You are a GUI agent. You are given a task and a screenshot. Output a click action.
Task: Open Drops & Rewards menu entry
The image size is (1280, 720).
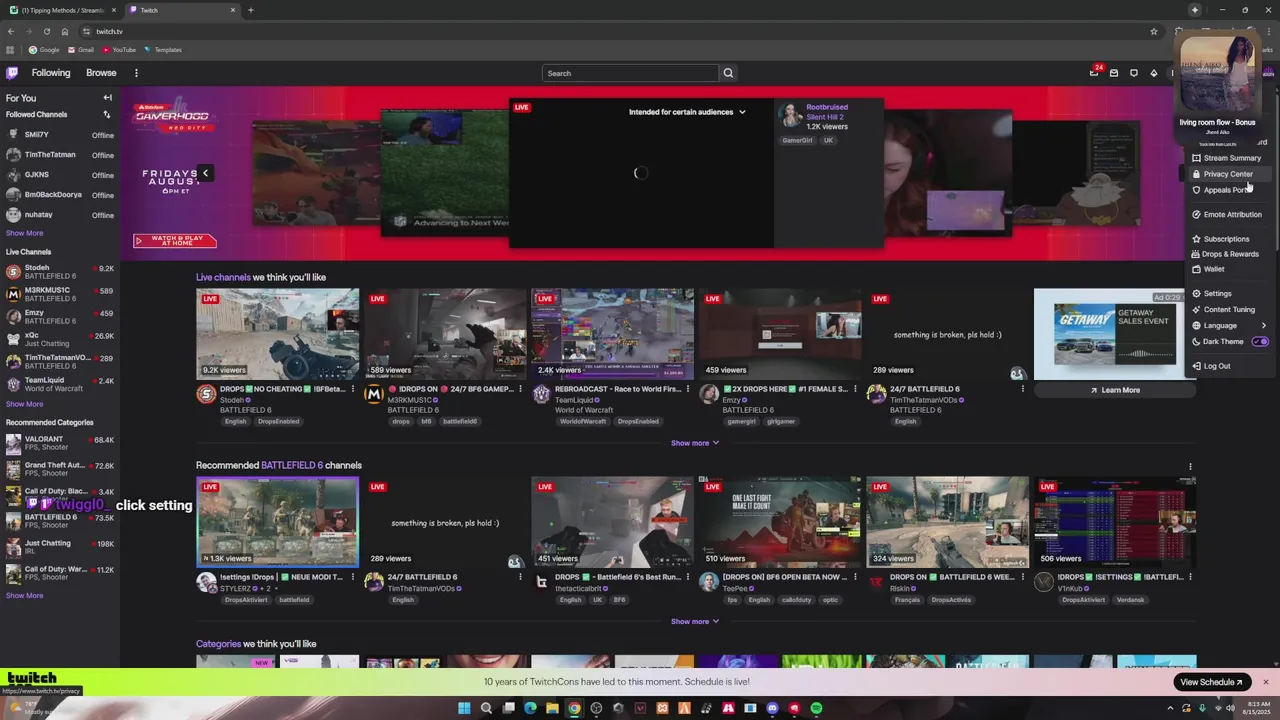point(1230,254)
